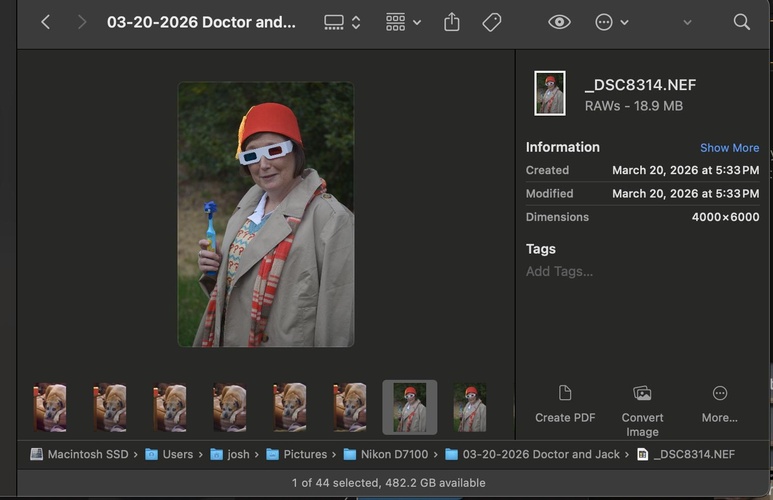Select the fourth dog thumbnail in filmstrip

230,408
